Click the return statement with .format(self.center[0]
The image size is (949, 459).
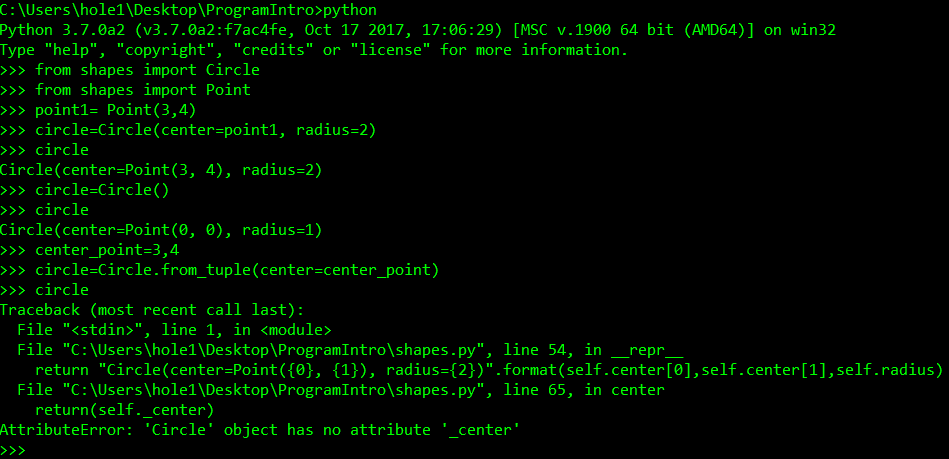(x=490, y=370)
